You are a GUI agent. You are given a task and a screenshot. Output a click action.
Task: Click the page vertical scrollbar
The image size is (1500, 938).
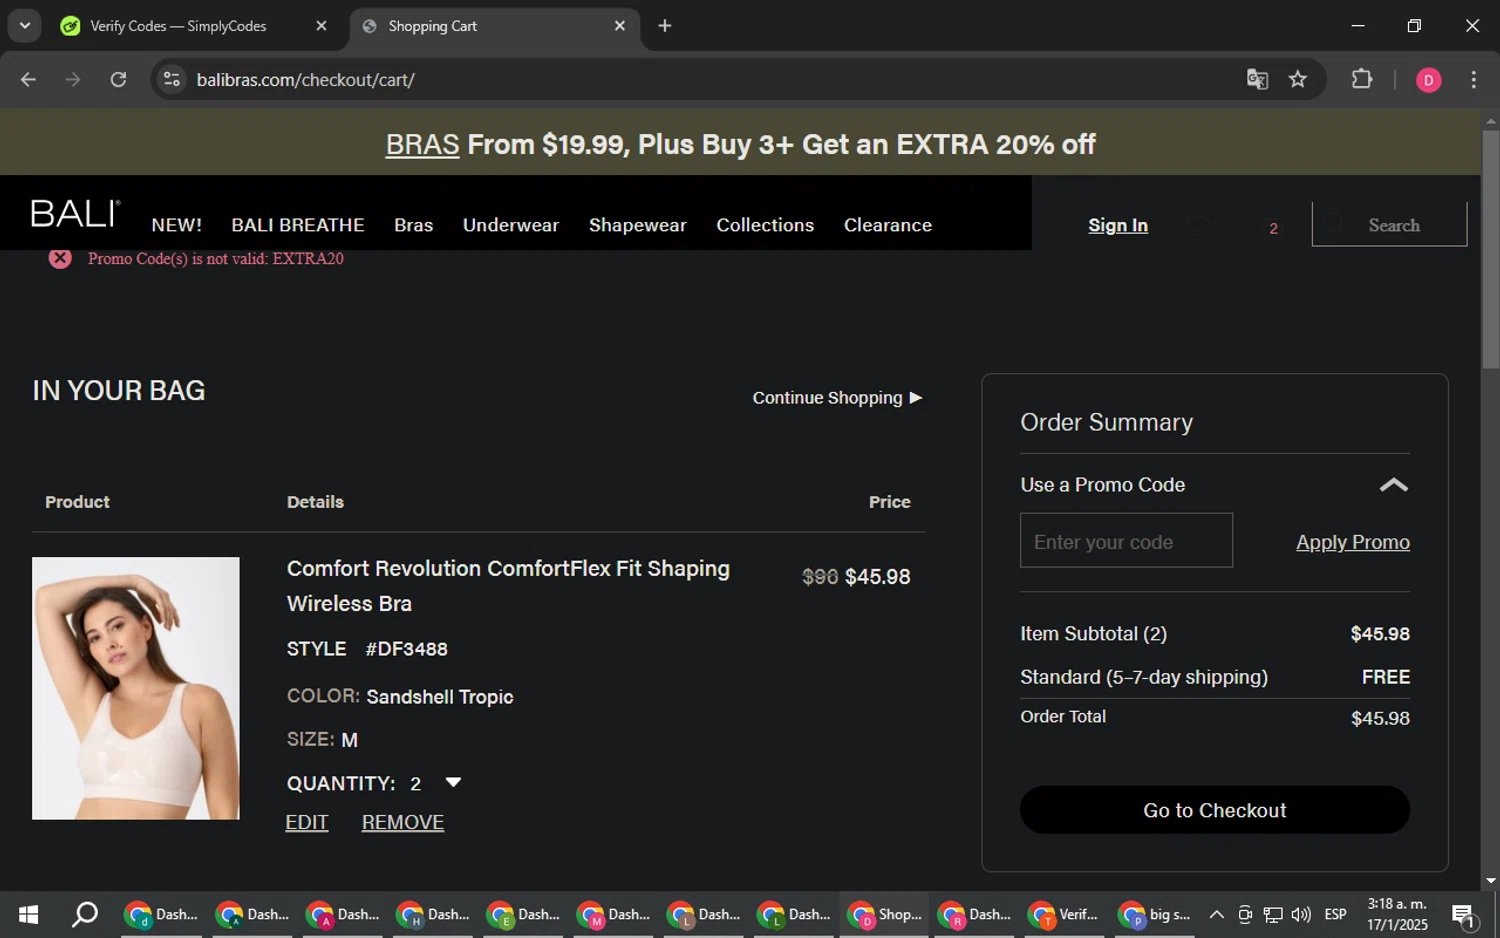pos(1490,250)
